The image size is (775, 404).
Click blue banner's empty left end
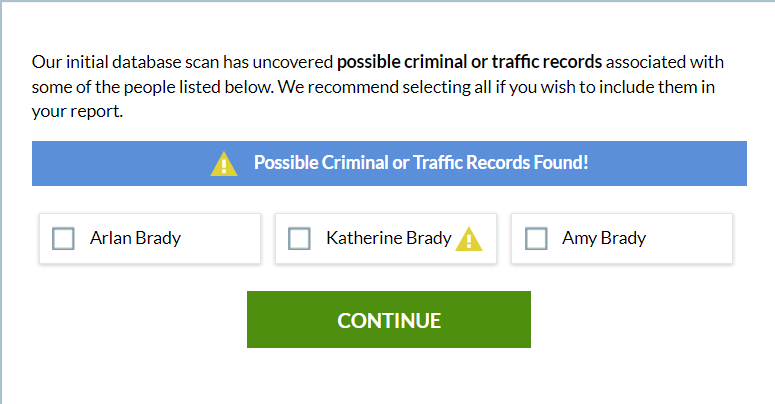[100, 163]
